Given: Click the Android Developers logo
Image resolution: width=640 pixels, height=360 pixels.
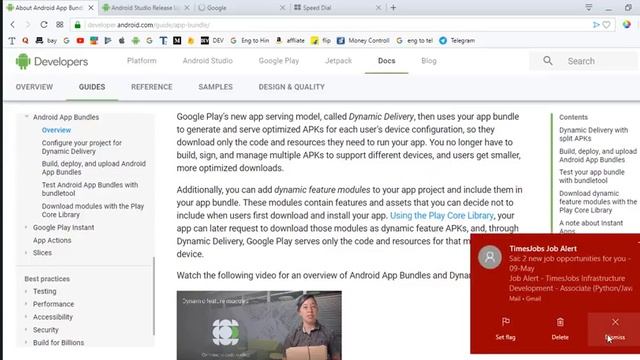Looking at the screenshot, I should point(52,62).
